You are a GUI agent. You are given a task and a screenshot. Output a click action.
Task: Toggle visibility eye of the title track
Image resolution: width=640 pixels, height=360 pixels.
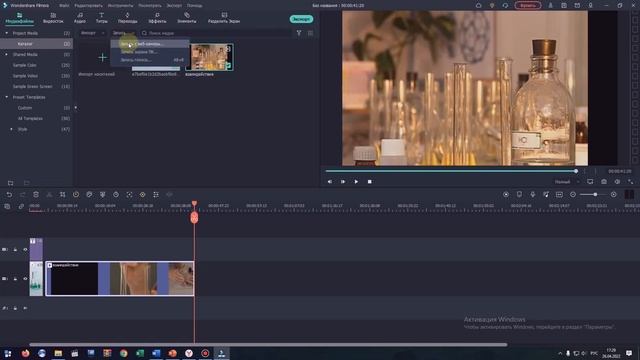point(25,249)
